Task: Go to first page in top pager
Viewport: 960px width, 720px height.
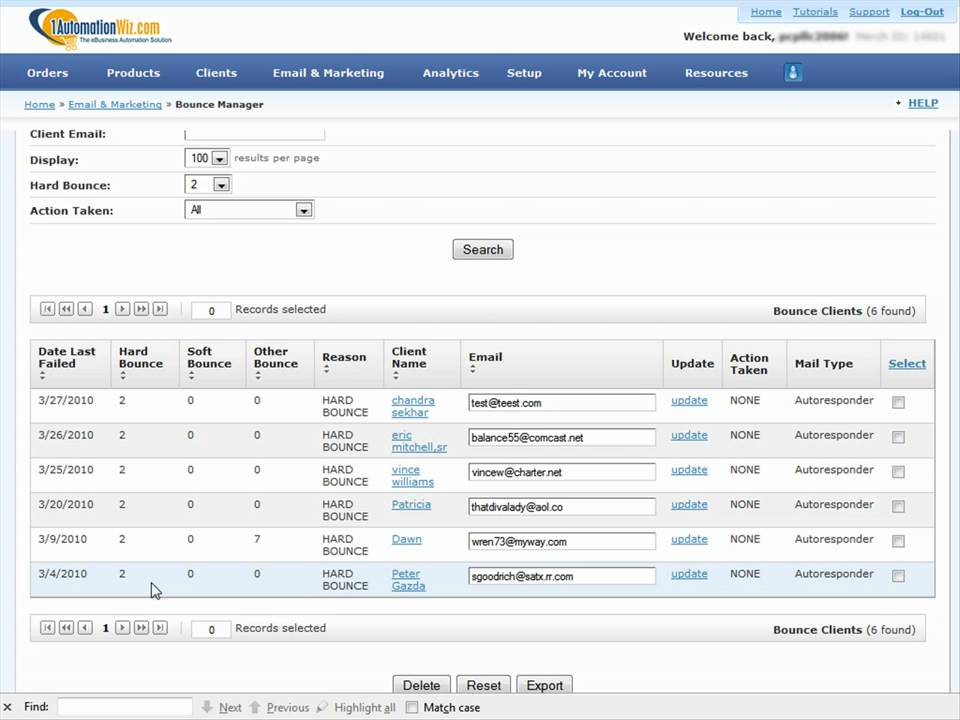Action: click(47, 309)
